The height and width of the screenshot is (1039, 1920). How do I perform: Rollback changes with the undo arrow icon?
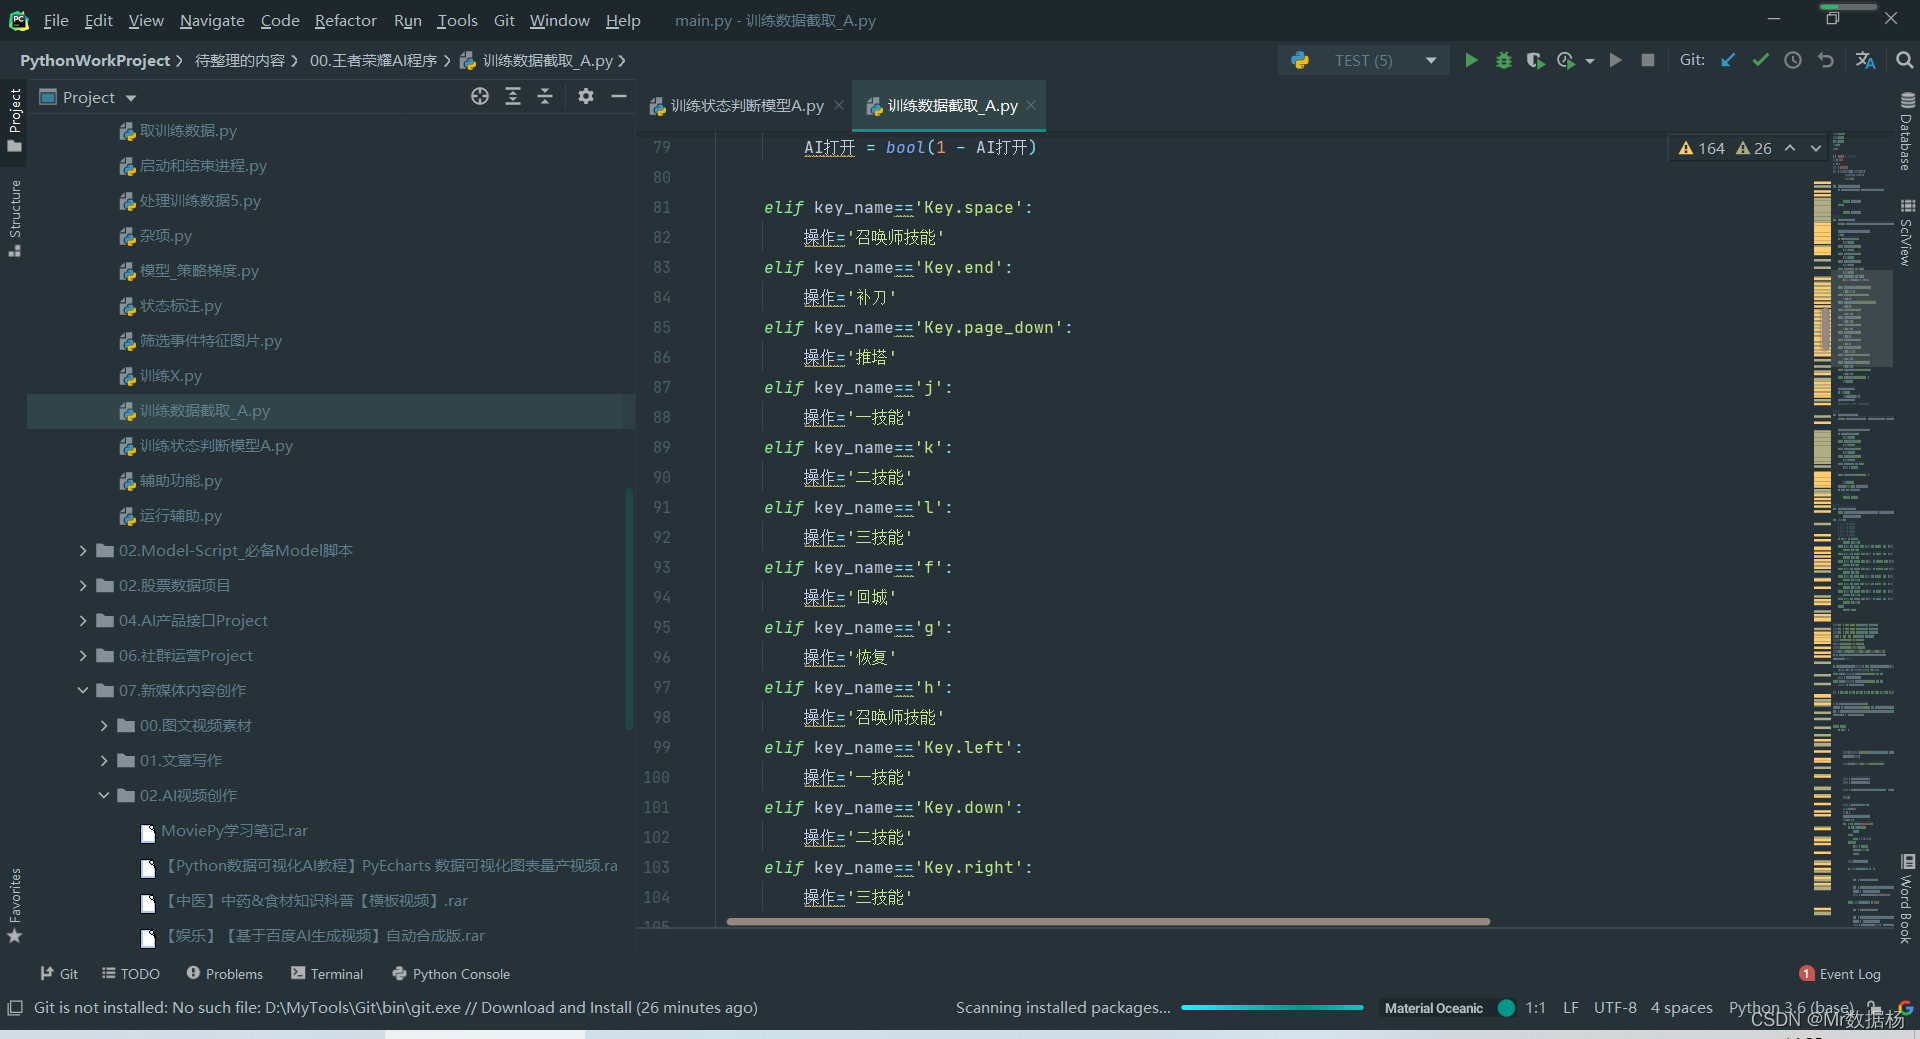1826,60
